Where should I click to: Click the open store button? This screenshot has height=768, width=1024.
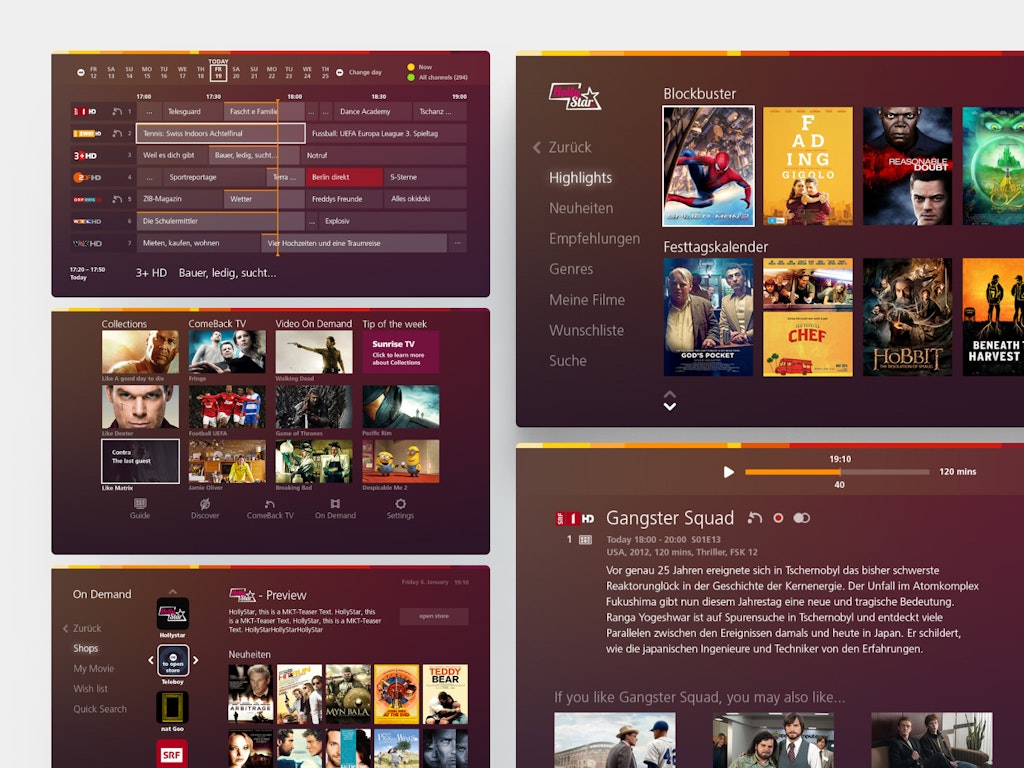tap(434, 616)
